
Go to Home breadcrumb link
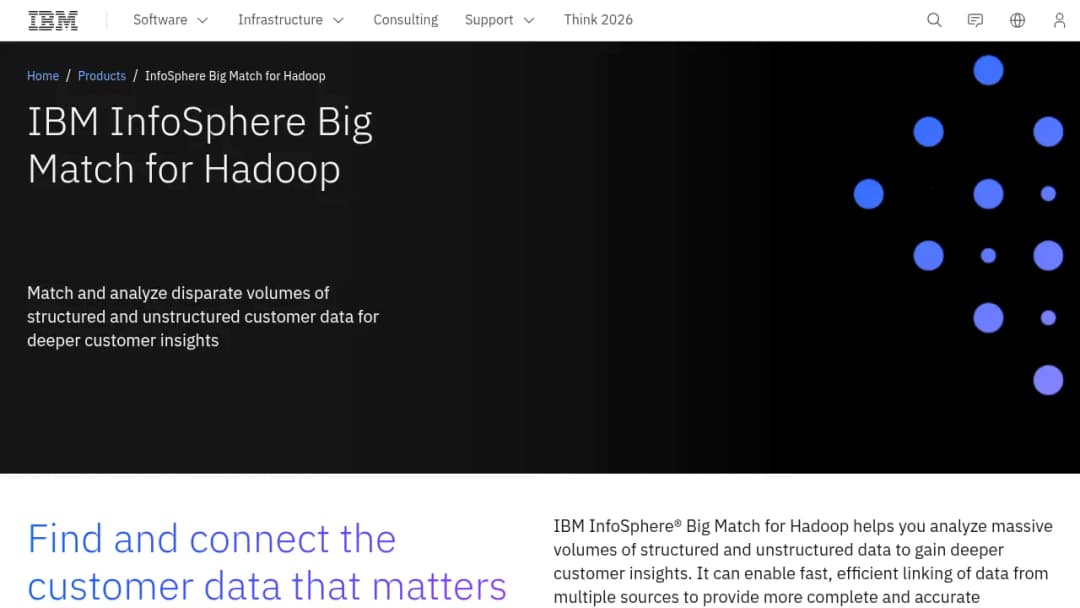[x=43, y=76]
